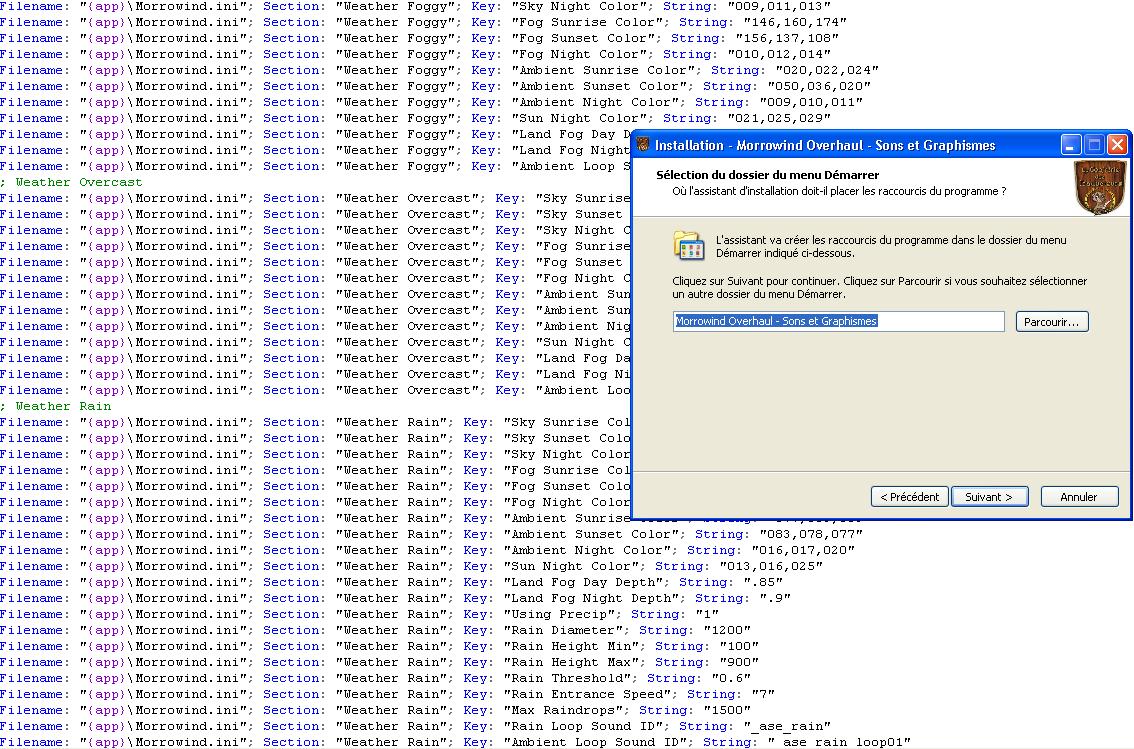Click the string value "009,011,013"
The image size is (1134, 749).
[x=779, y=7]
